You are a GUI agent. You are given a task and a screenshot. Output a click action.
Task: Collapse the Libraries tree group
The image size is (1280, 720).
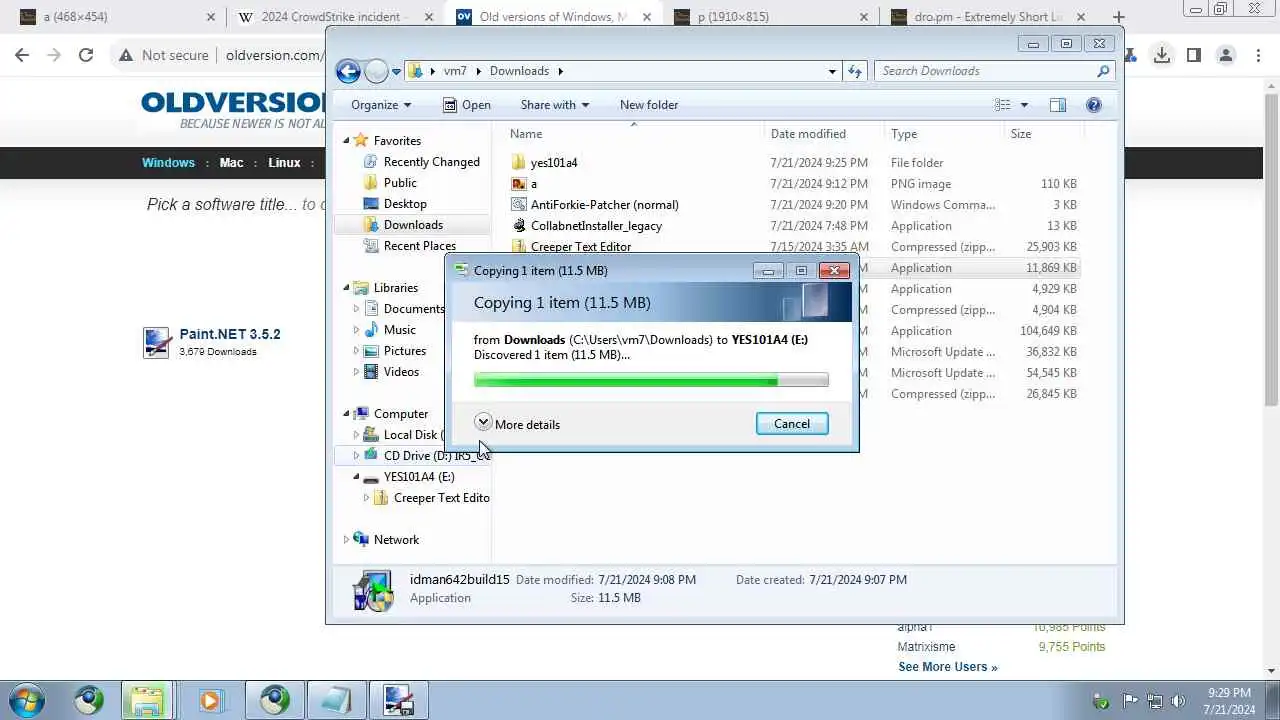[347, 288]
